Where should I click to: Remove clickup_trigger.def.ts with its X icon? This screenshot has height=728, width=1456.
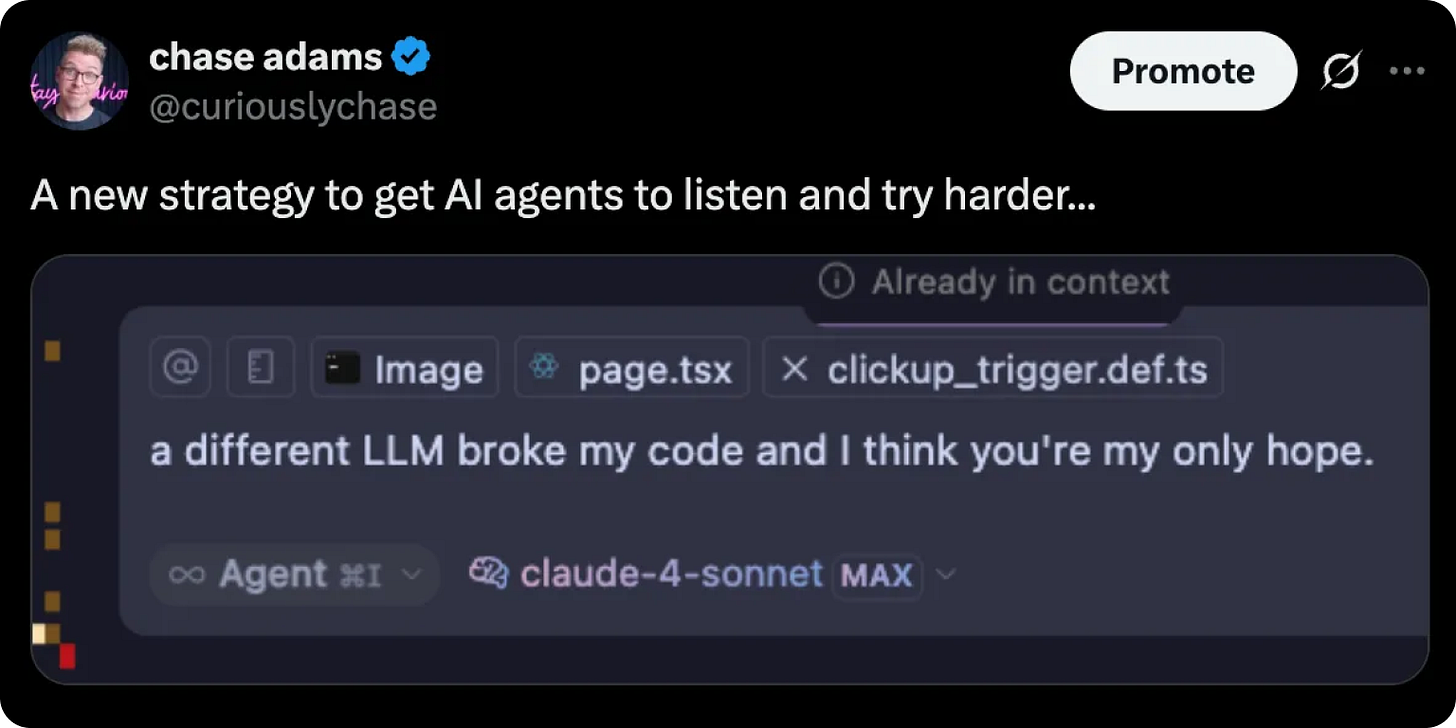[794, 369]
